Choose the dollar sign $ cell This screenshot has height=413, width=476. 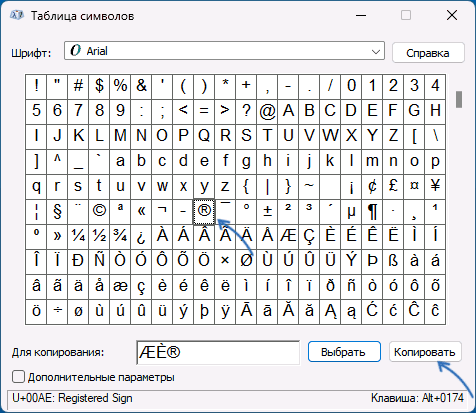pyautogui.click(x=99, y=87)
